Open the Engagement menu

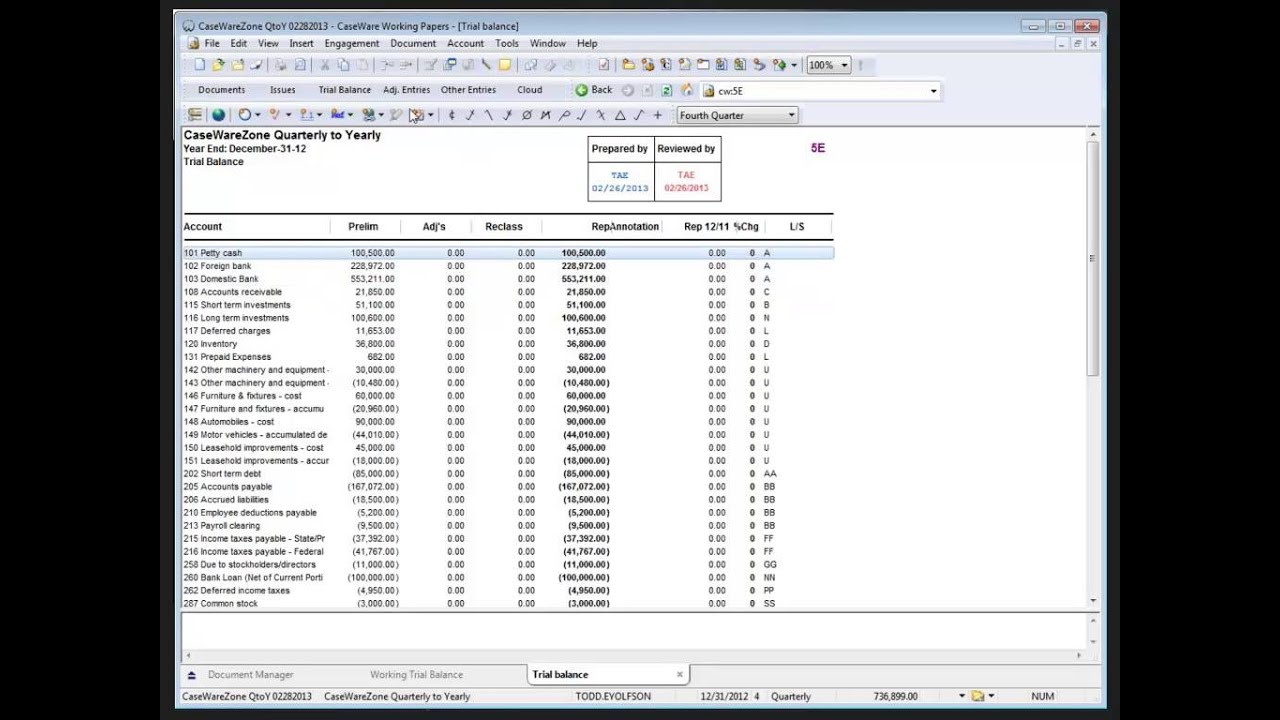pyautogui.click(x=351, y=44)
